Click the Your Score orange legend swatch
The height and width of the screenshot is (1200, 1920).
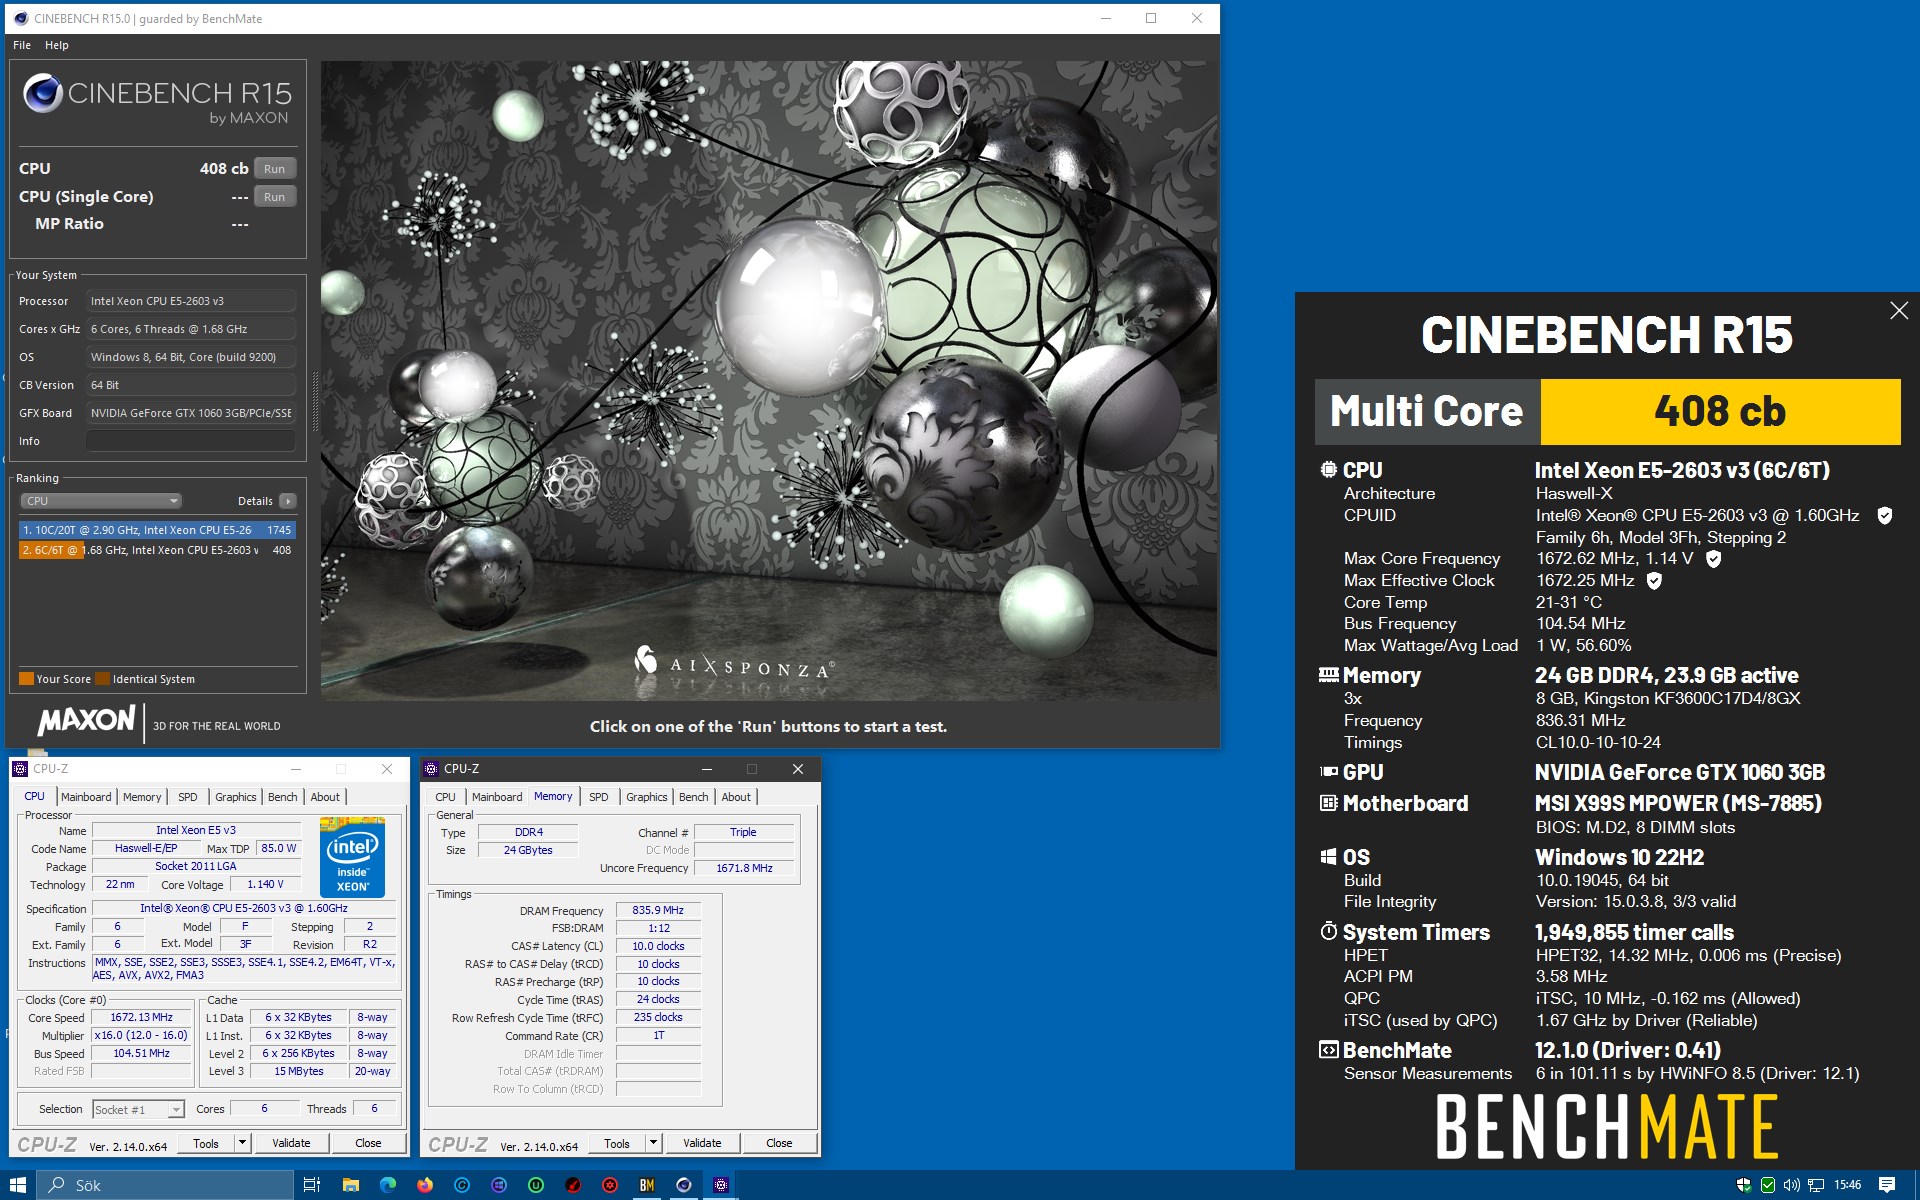pyautogui.click(x=26, y=679)
